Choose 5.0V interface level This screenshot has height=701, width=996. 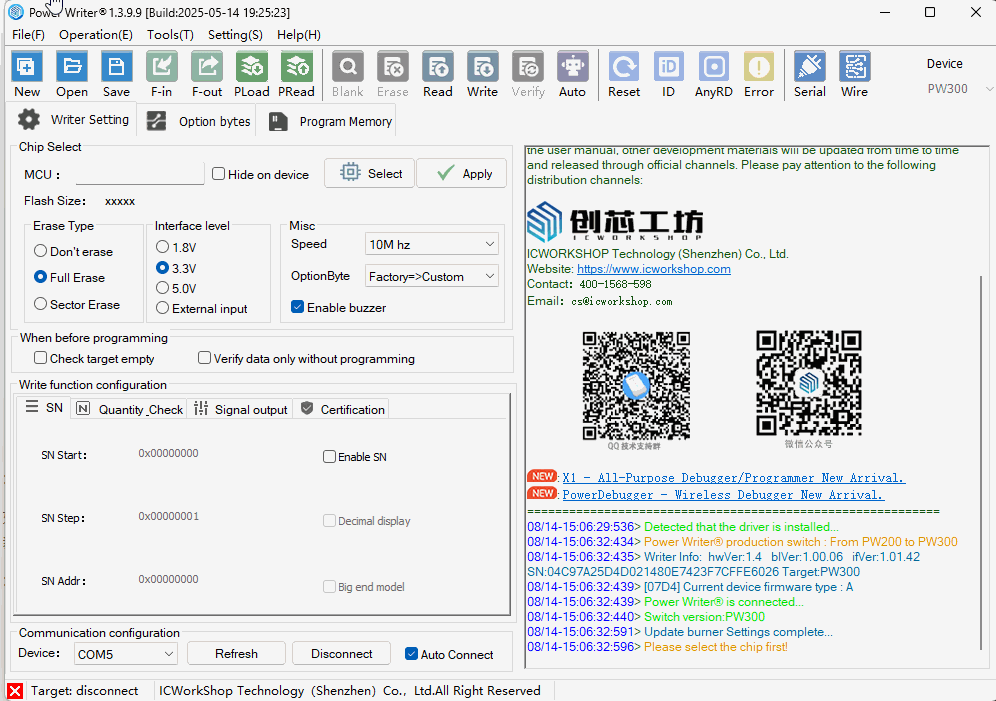click(163, 288)
